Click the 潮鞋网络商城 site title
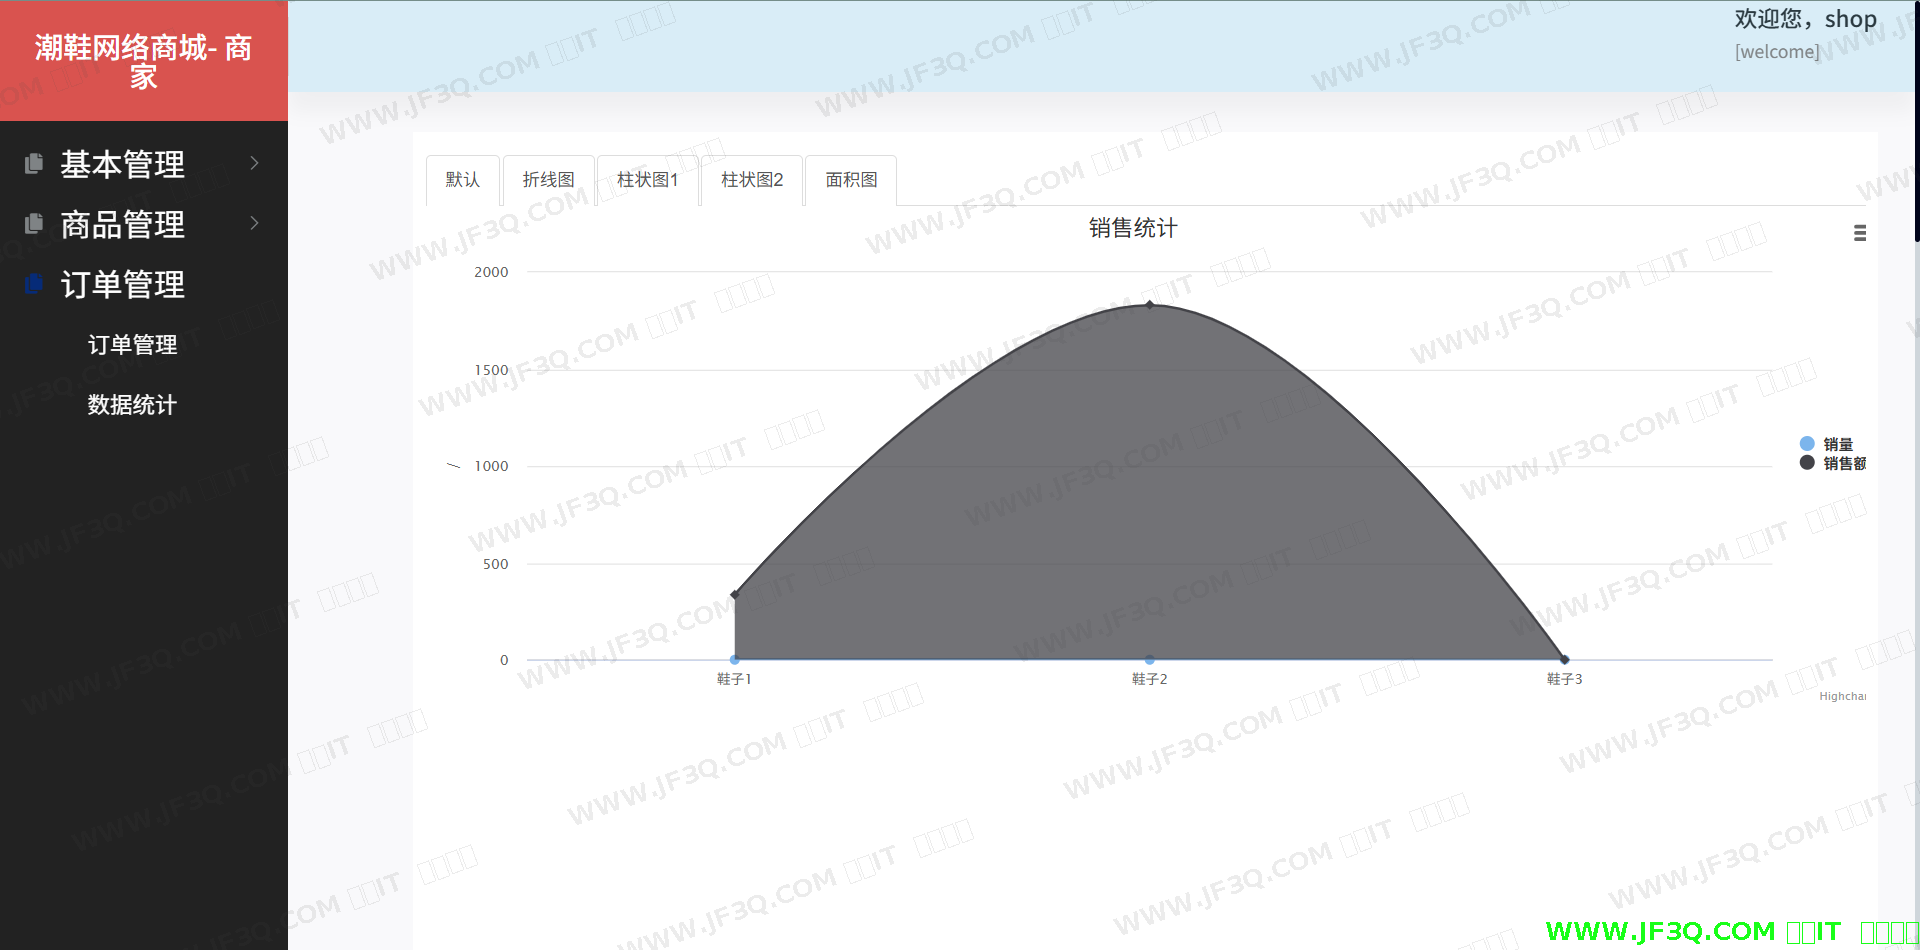The height and width of the screenshot is (950, 1920). point(143,61)
